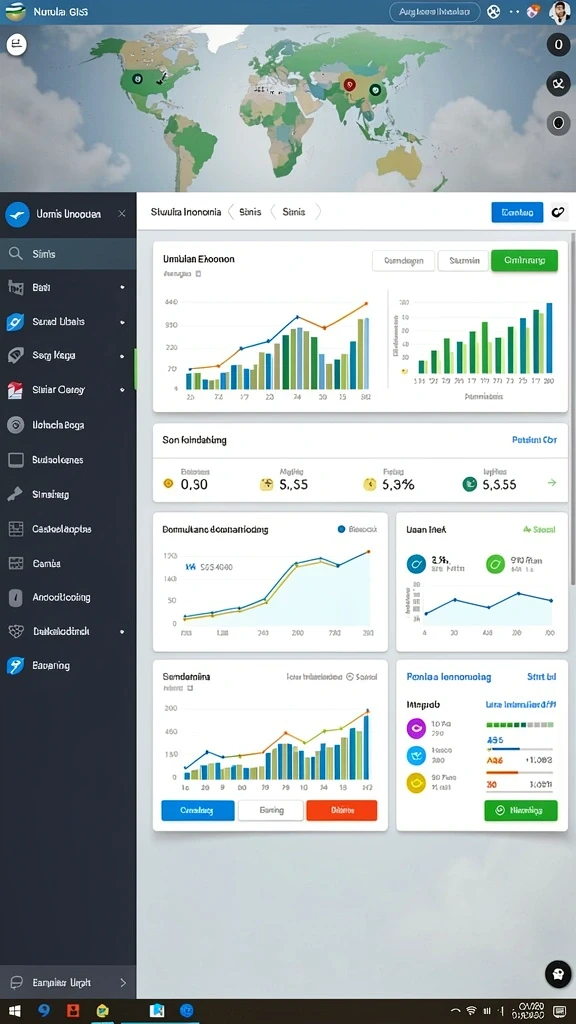Open the Camba sidebar item

(x=68, y=563)
